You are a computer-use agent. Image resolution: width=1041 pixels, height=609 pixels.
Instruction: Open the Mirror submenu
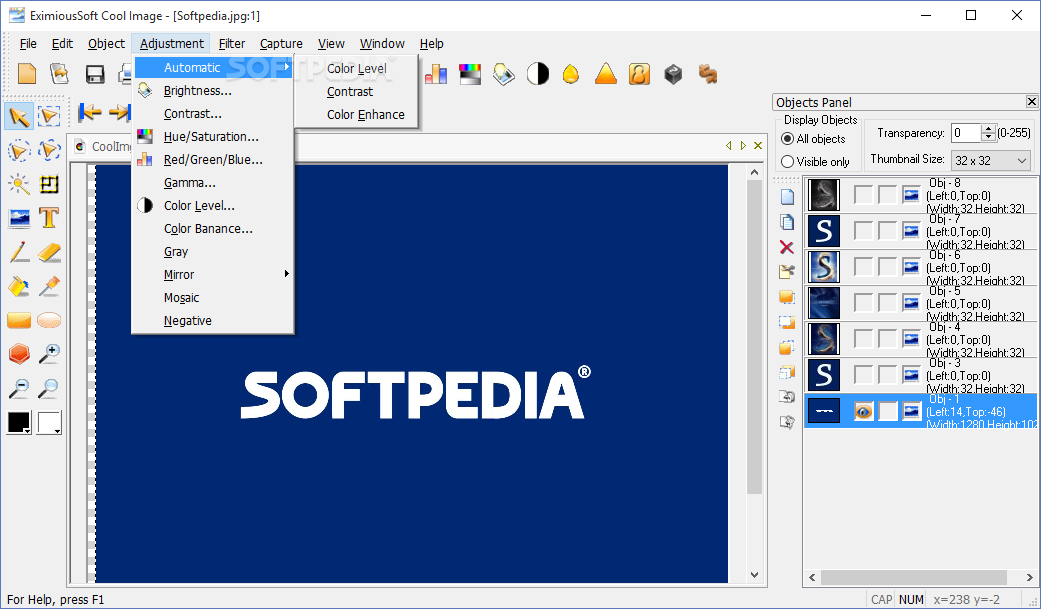[x=212, y=274]
